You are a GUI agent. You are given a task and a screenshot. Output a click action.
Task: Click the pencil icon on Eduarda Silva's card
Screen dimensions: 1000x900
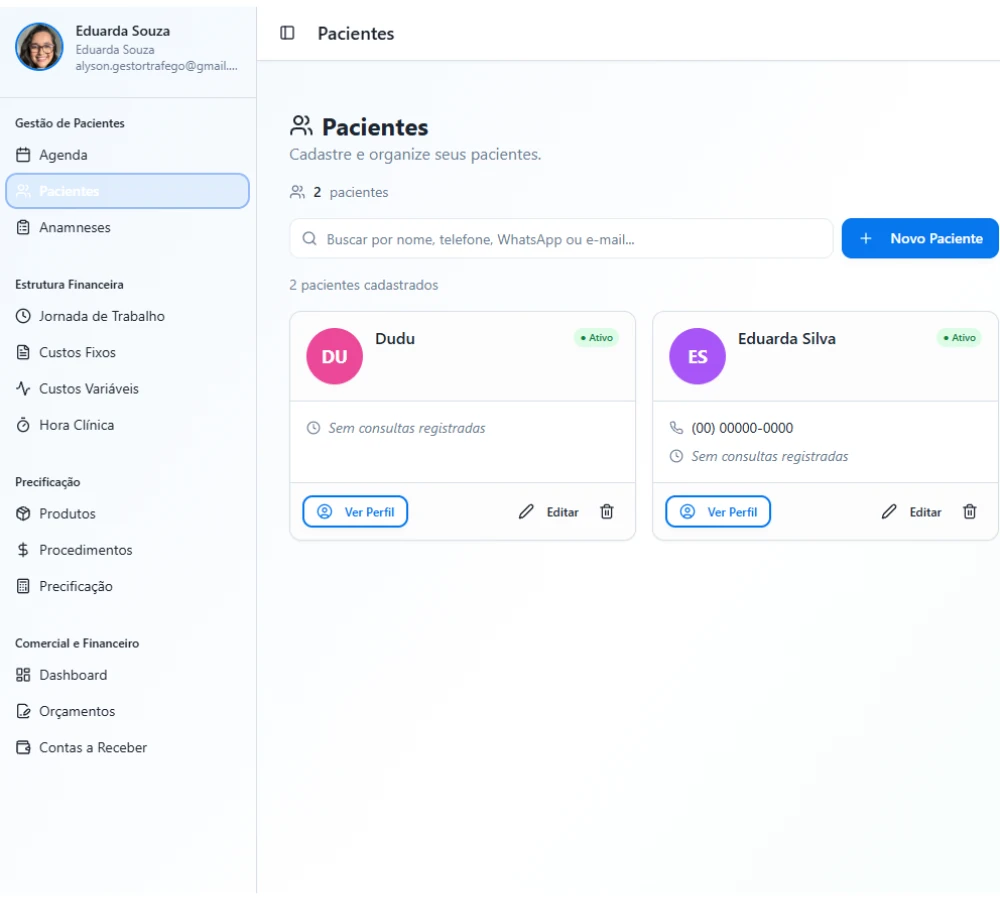889,512
